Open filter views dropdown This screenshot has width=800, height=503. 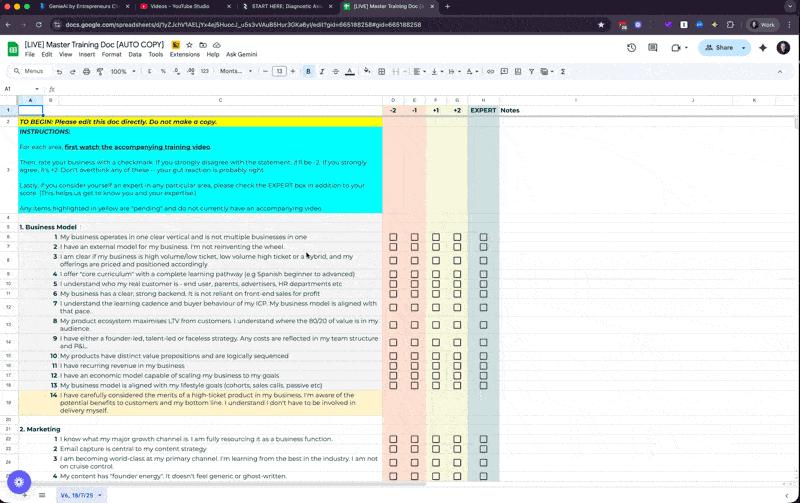(x=547, y=72)
